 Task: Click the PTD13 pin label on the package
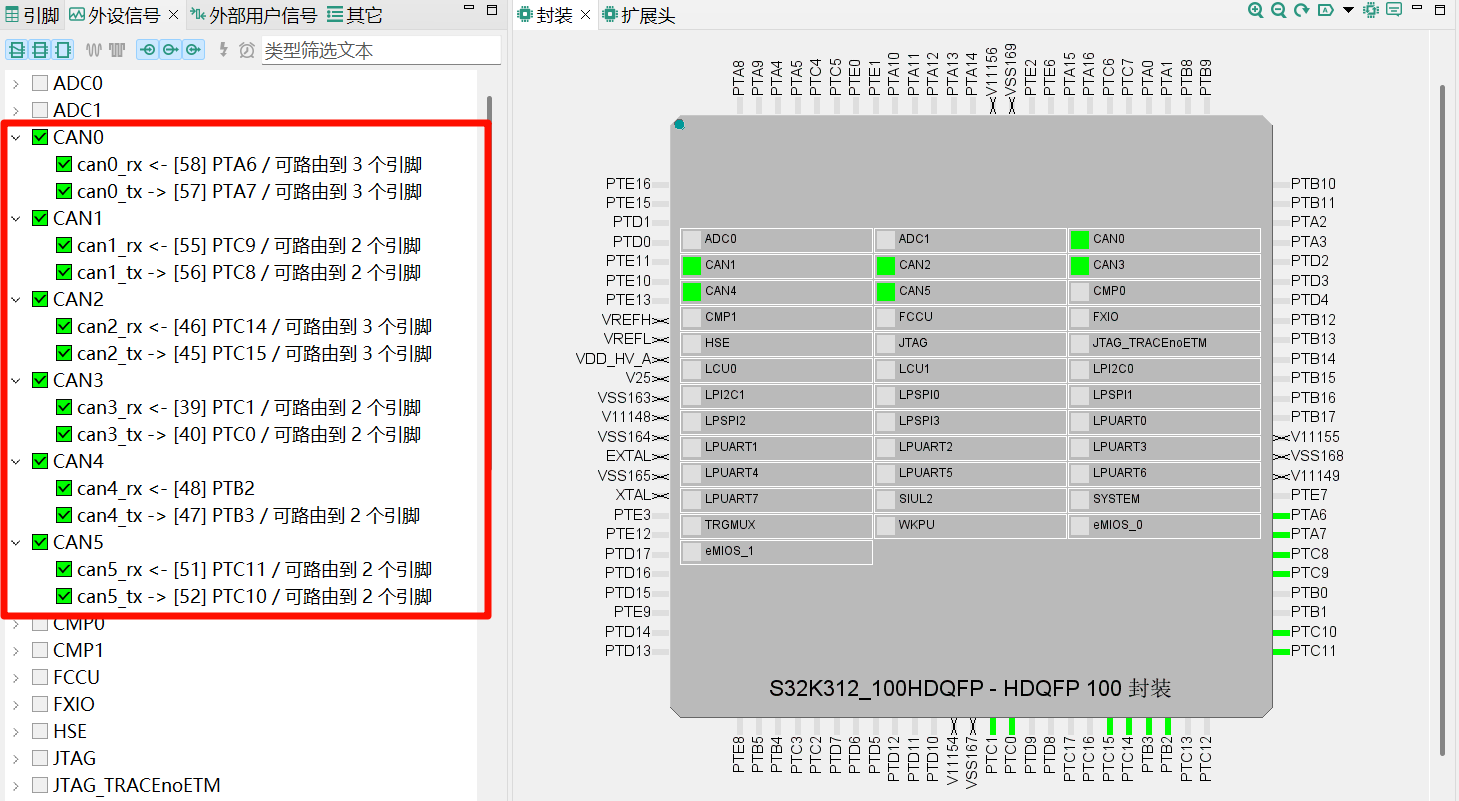628,651
